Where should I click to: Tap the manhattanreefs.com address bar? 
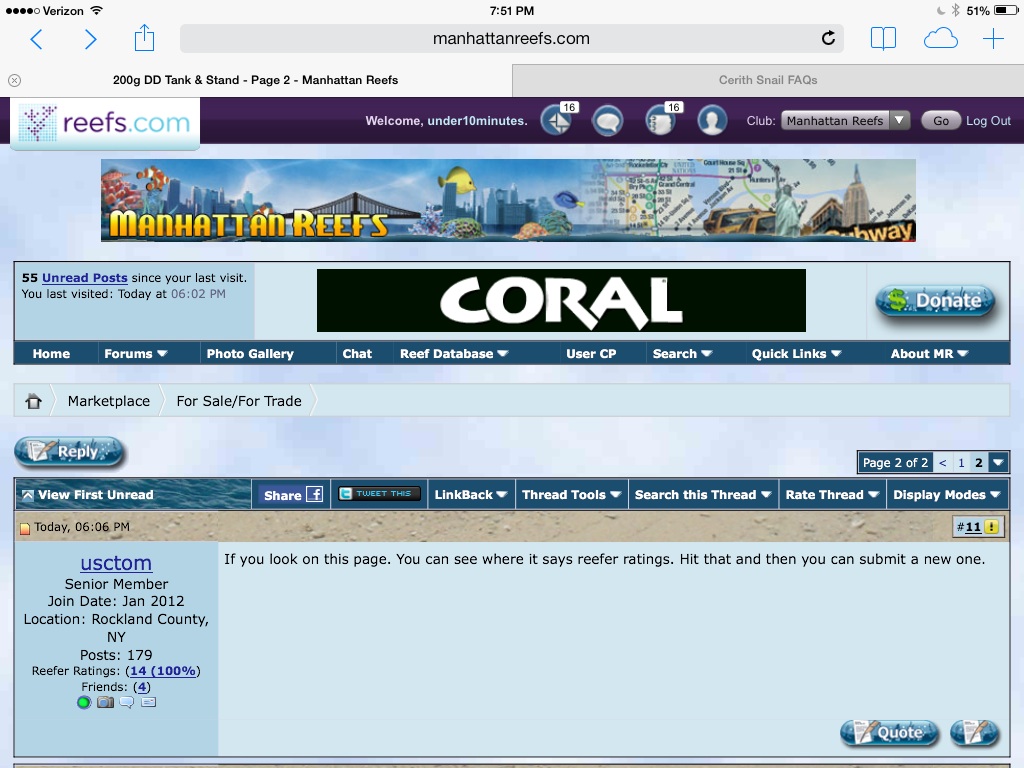coord(511,39)
